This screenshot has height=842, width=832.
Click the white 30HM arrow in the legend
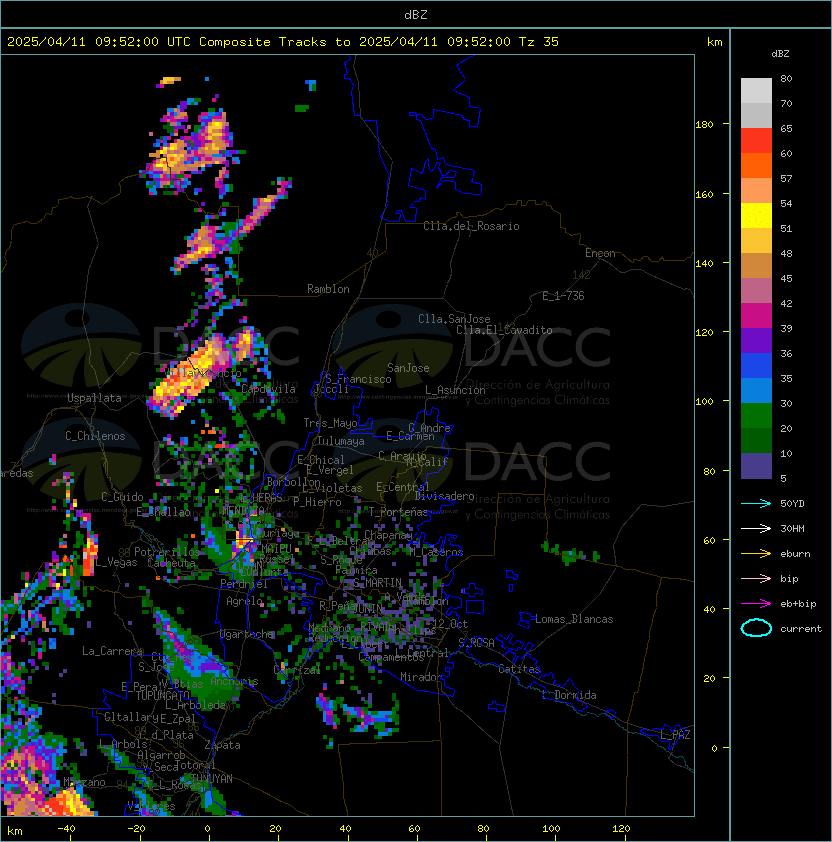756,528
